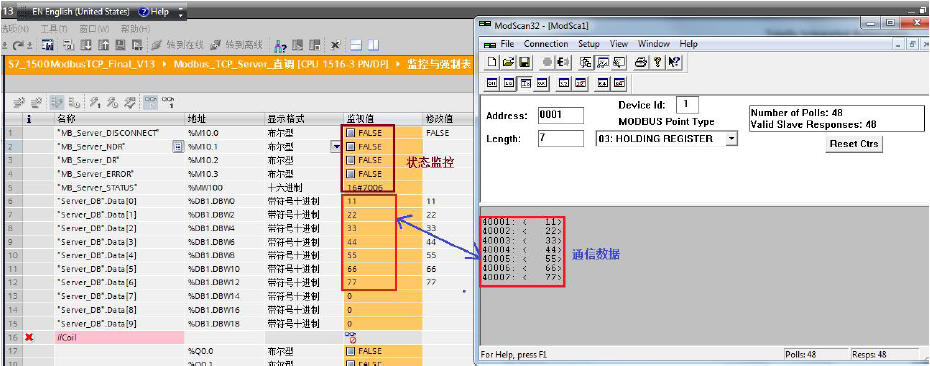The height and width of the screenshot is (366, 930).
Task: Open display format dropdown on MB_Server_NDR row
Action: (x=336, y=147)
